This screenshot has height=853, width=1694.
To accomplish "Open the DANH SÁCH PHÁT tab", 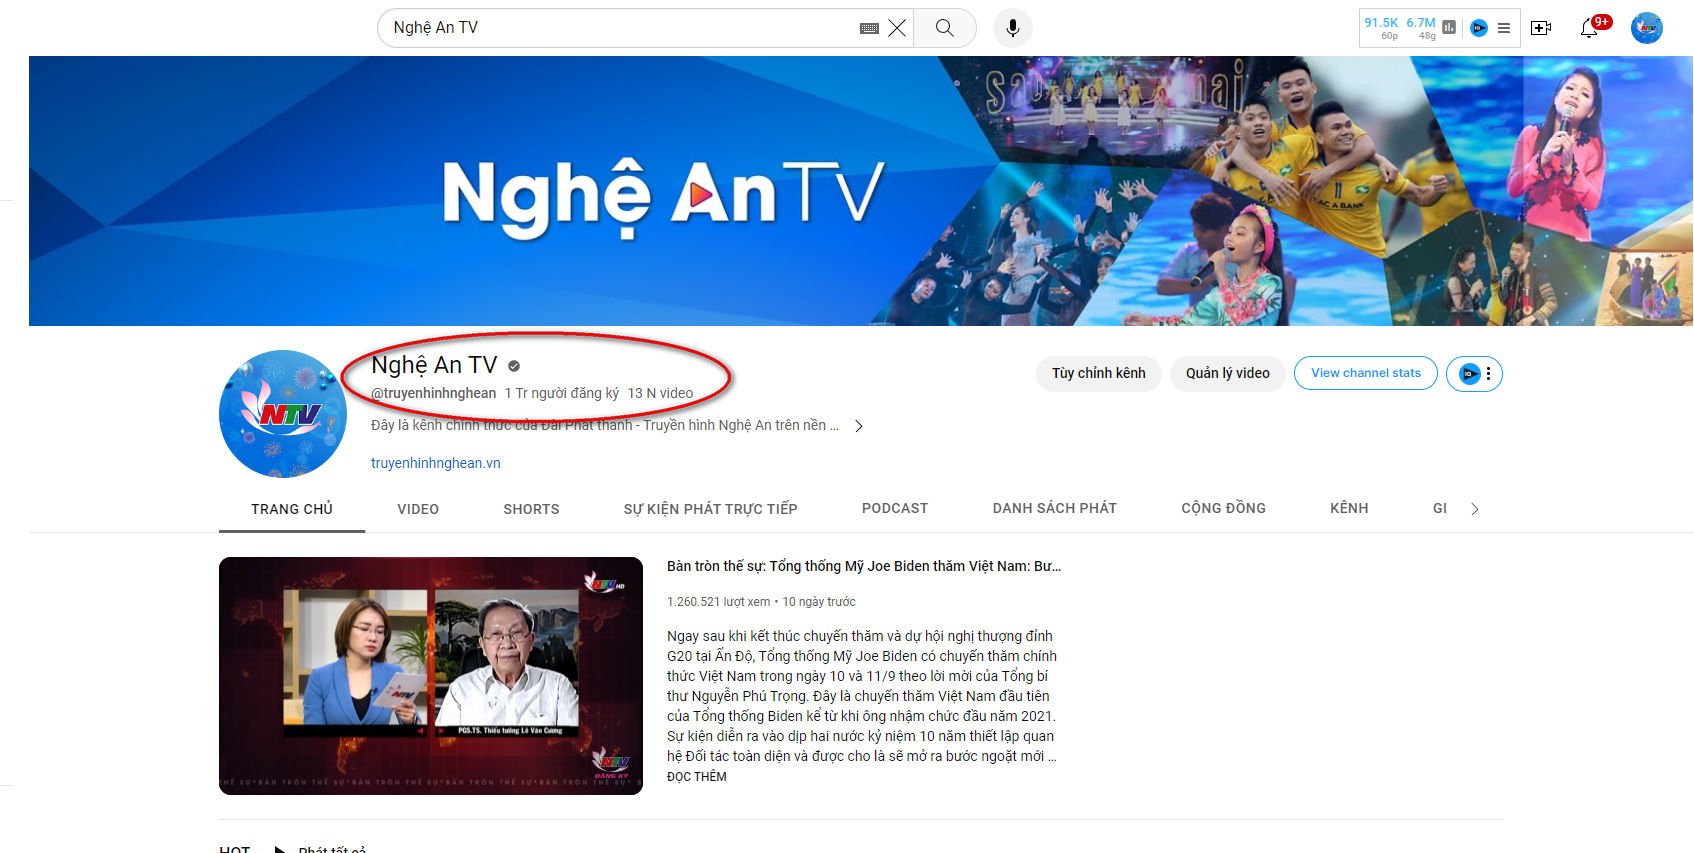I will click(1054, 509).
